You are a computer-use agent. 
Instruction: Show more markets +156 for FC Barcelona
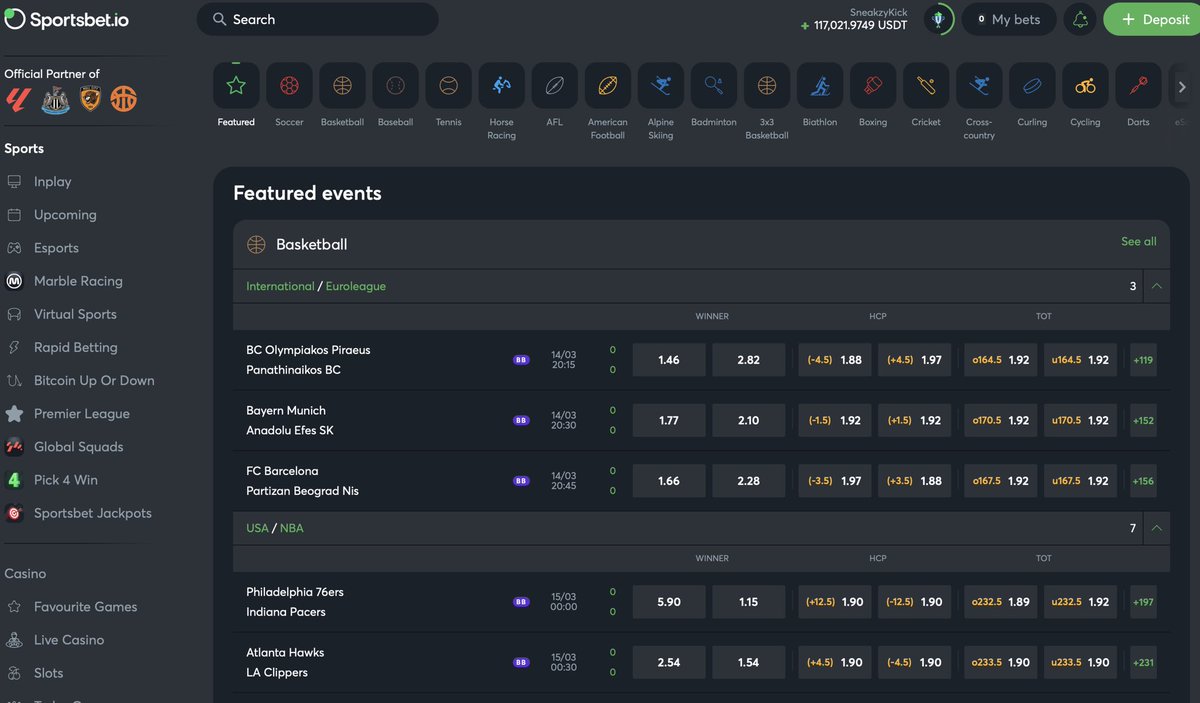[1143, 481]
